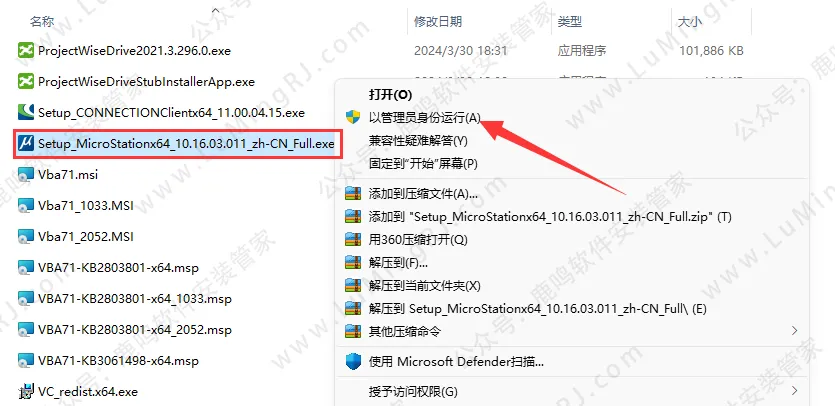The width and height of the screenshot is (835, 406).
Task: Select 解压到当前文件夹(X) option
Action: [x=424, y=286]
